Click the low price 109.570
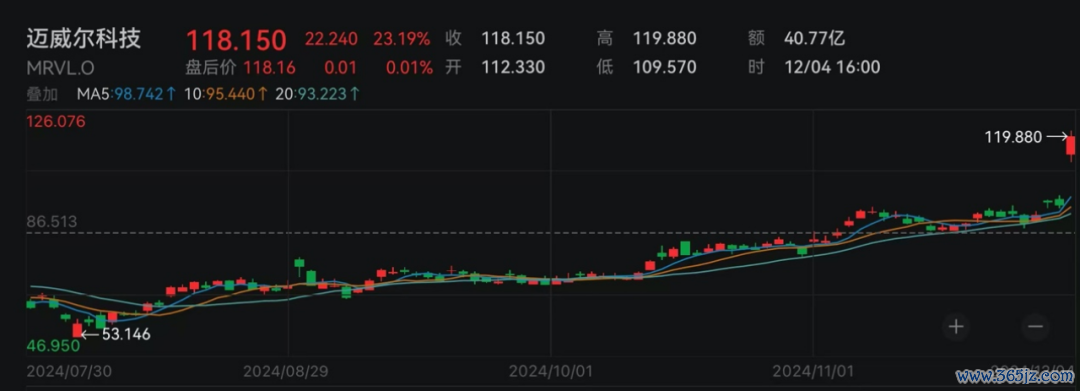The image size is (1080, 391). point(664,67)
